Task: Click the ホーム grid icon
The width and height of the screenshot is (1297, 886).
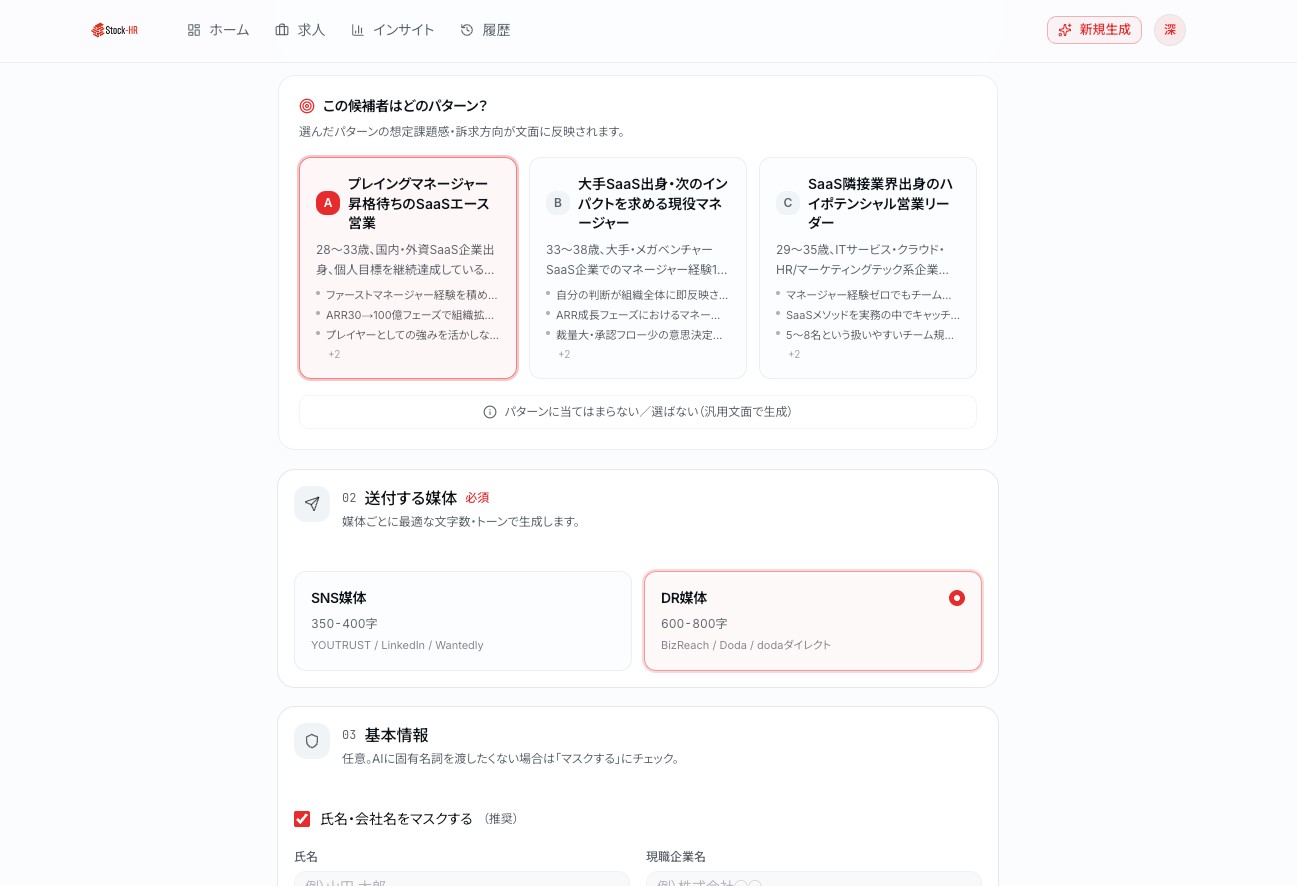Action: pos(194,30)
